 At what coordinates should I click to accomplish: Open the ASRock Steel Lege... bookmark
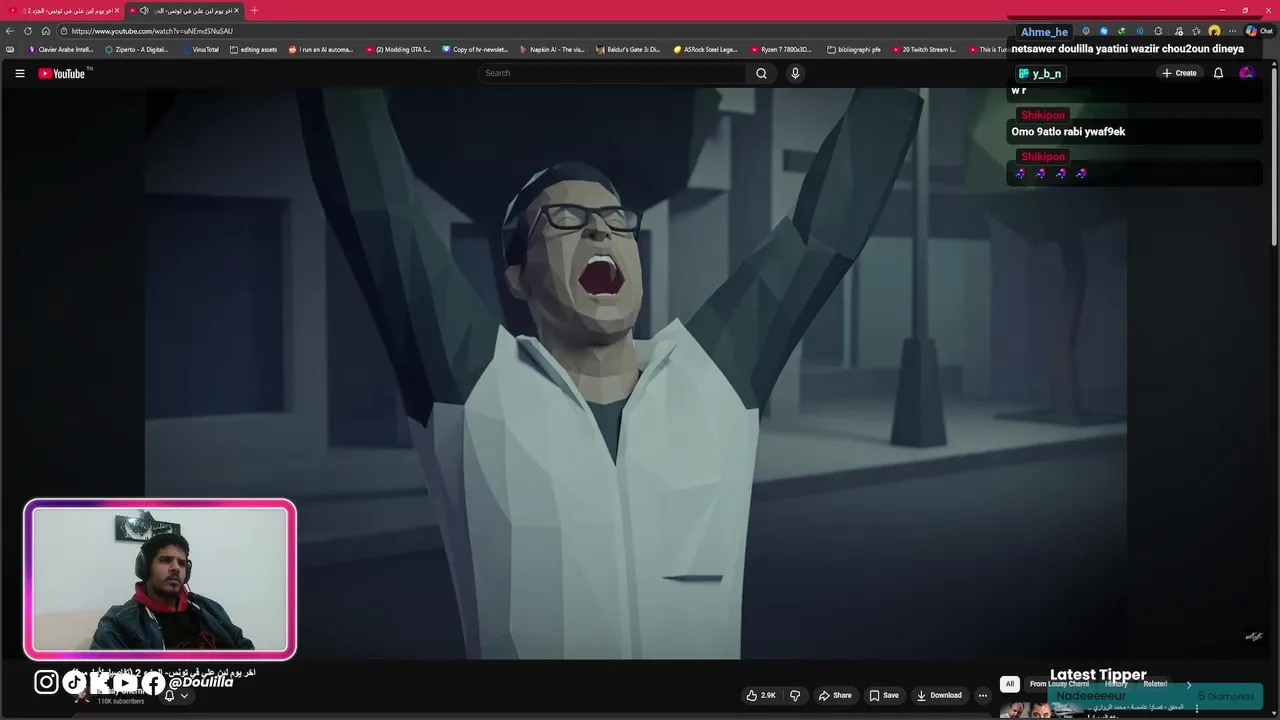[706, 49]
